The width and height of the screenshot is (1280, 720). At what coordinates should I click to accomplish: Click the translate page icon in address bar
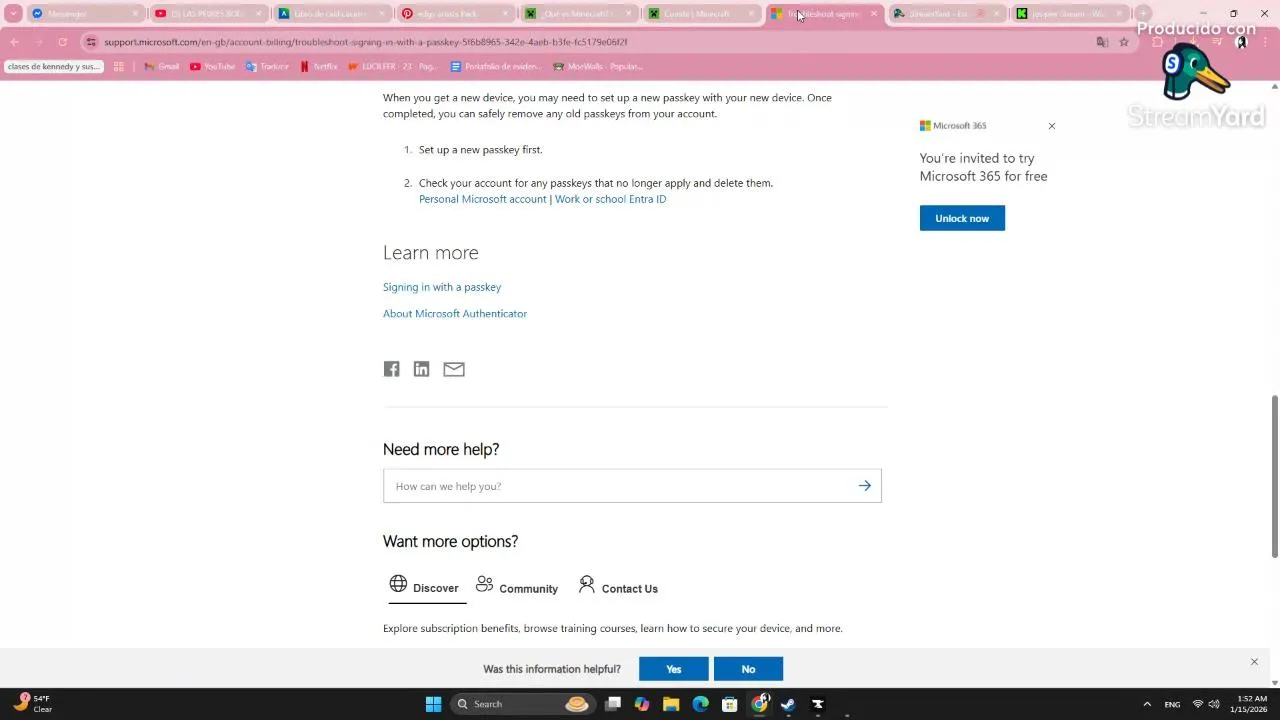coord(1102,42)
